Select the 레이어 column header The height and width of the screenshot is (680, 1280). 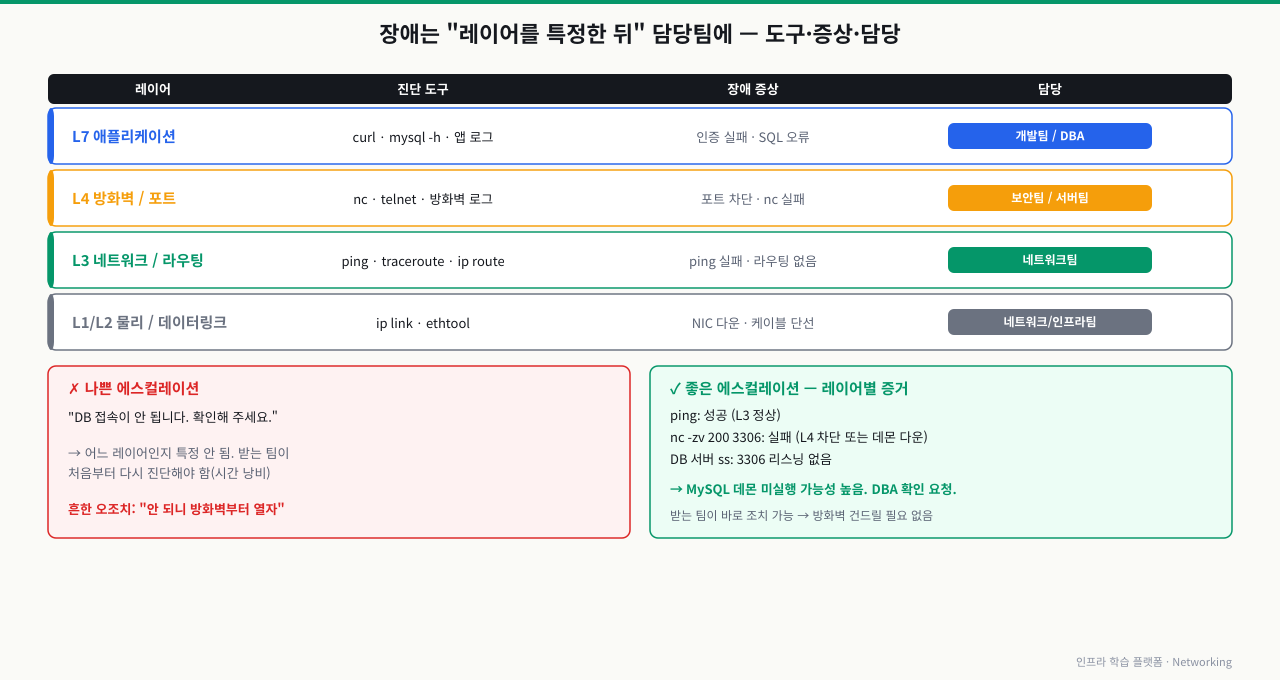pos(153,89)
